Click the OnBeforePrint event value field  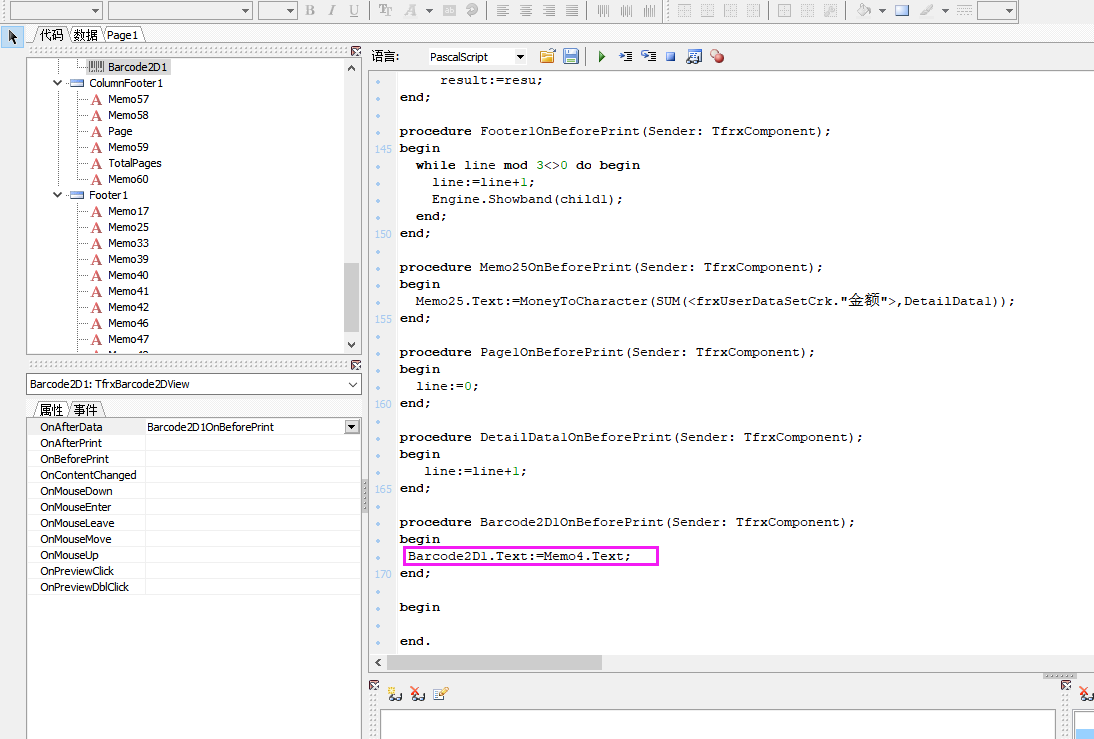click(253, 459)
